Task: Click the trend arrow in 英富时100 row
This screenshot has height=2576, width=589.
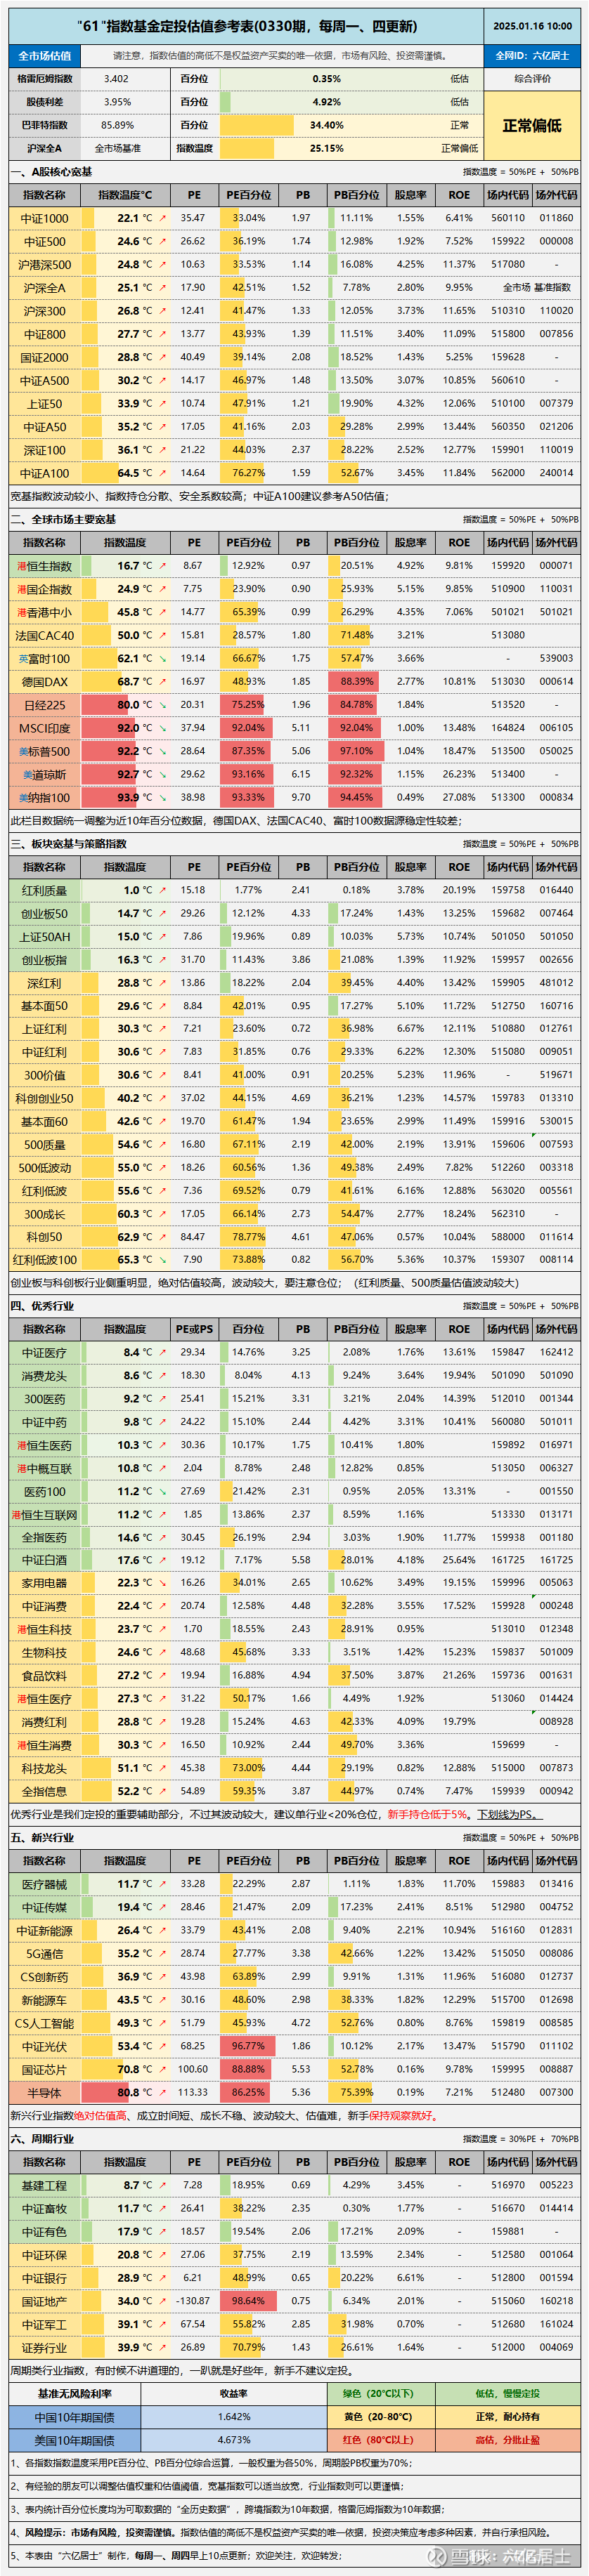Action: tap(163, 659)
